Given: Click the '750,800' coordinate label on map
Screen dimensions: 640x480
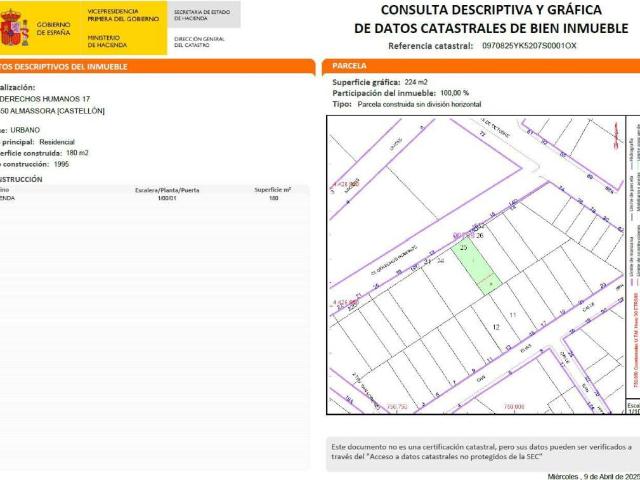Looking at the screenshot, I should (514, 407).
